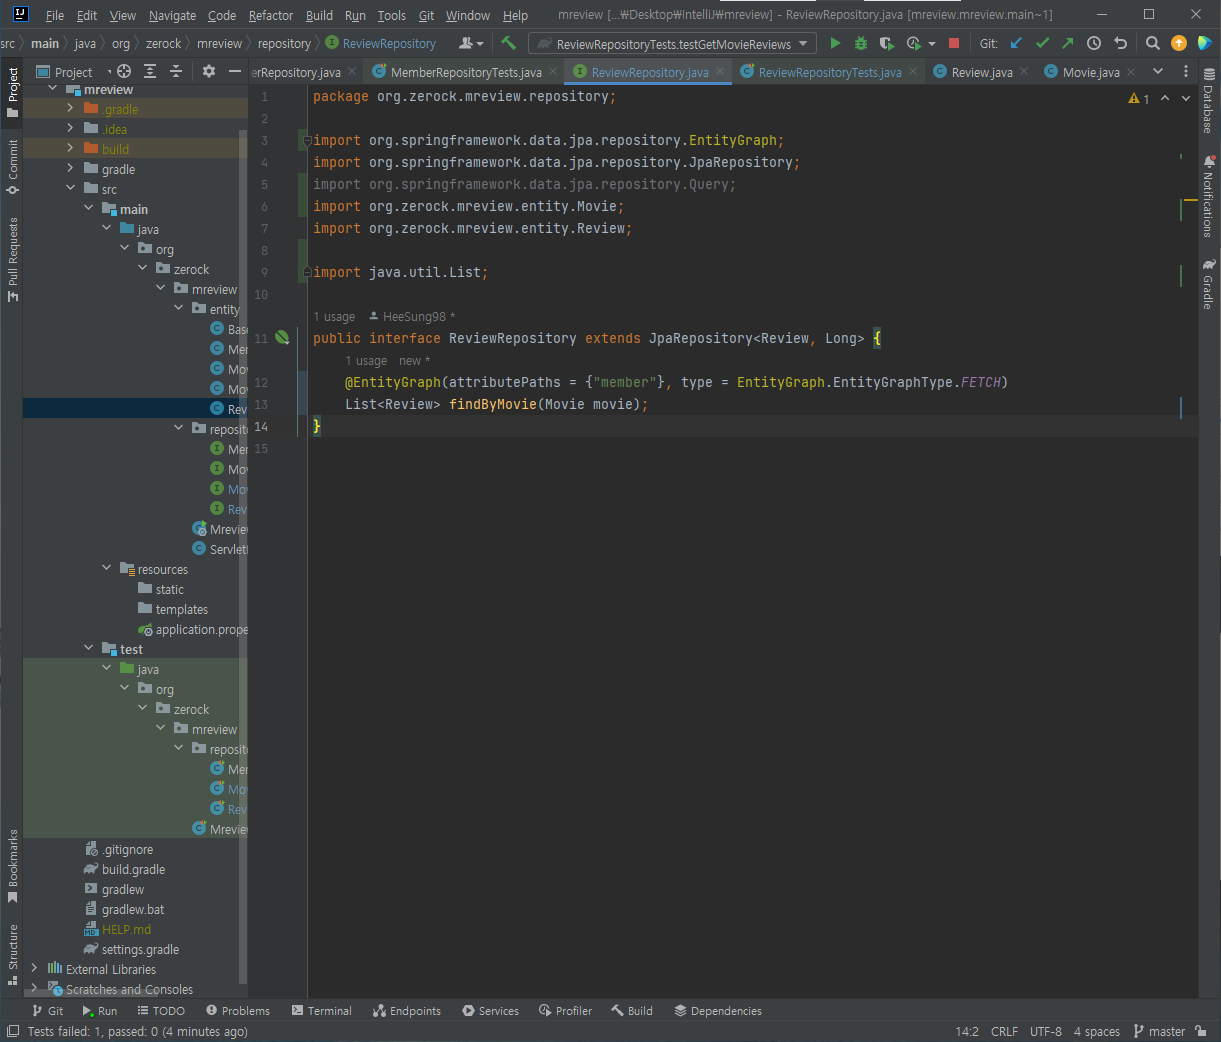Open the Terminal tool window
The image size is (1221, 1042).
point(321,1011)
